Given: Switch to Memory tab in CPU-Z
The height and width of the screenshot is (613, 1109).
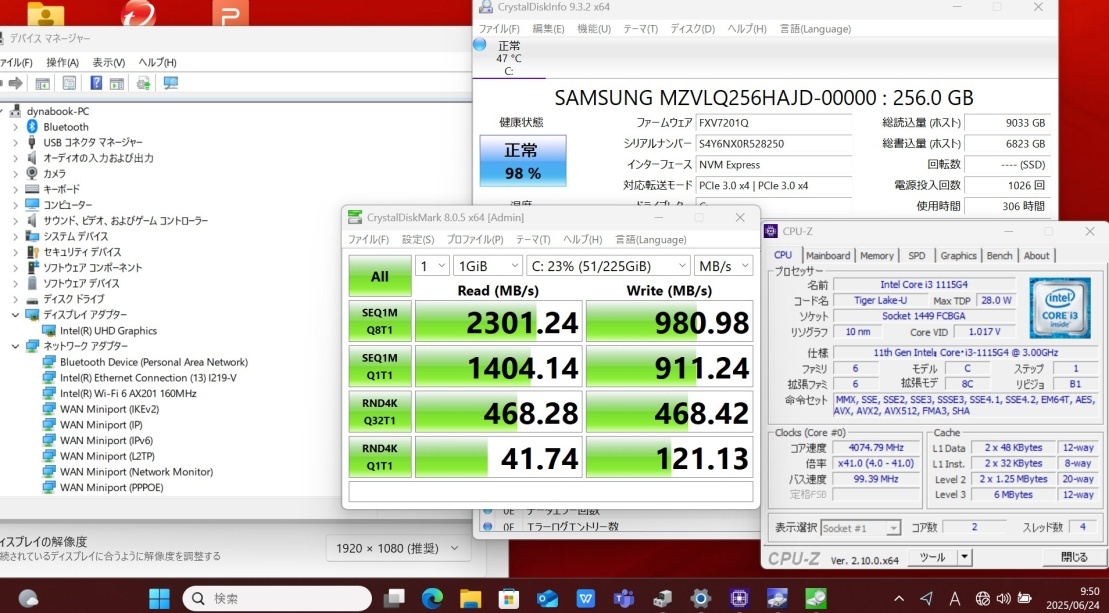Looking at the screenshot, I should click(x=876, y=255).
